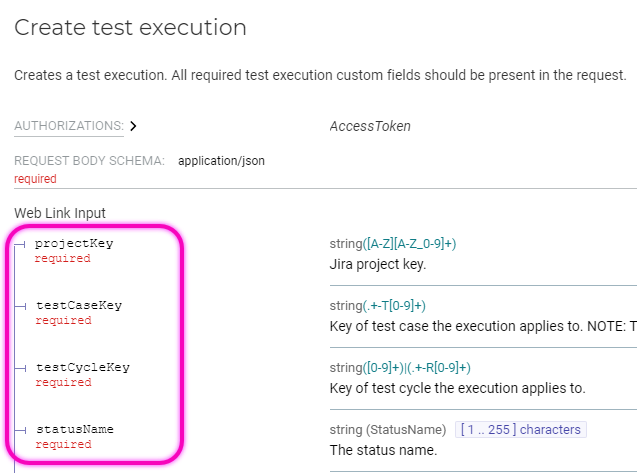Click the AccessToken authorization link
Screen dimensions: 637x473
pyautogui.click(x=370, y=126)
